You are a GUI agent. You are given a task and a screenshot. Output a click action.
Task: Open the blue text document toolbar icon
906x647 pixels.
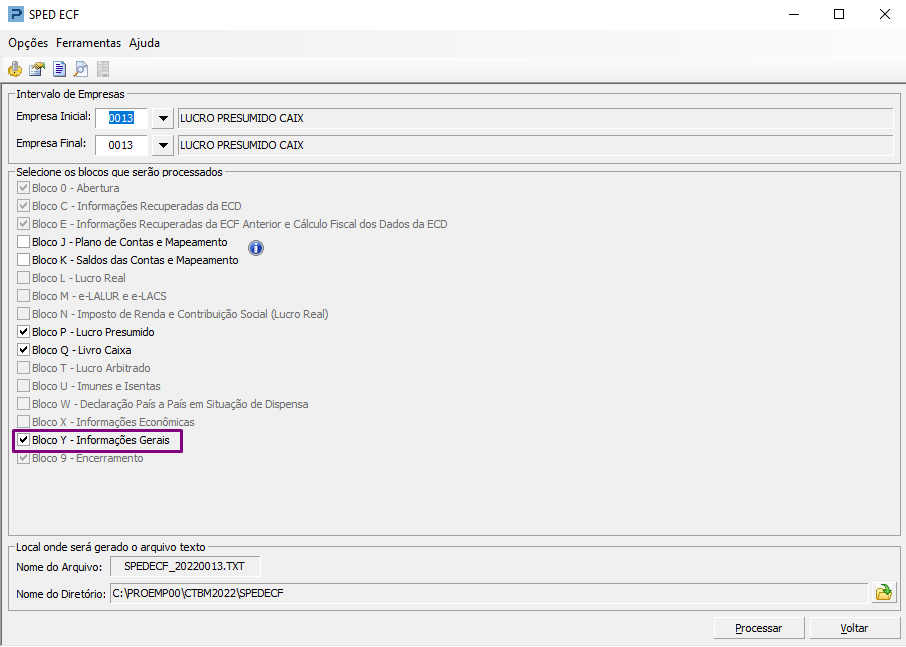[x=59, y=69]
